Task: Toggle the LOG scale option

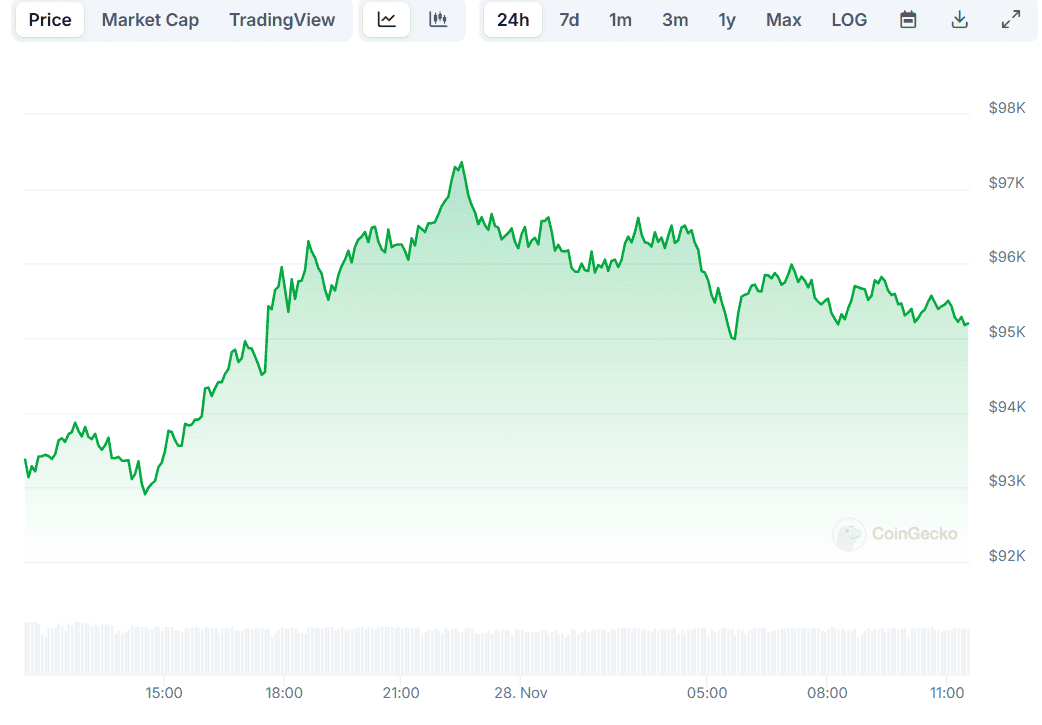Action: pyautogui.click(x=848, y=19)
